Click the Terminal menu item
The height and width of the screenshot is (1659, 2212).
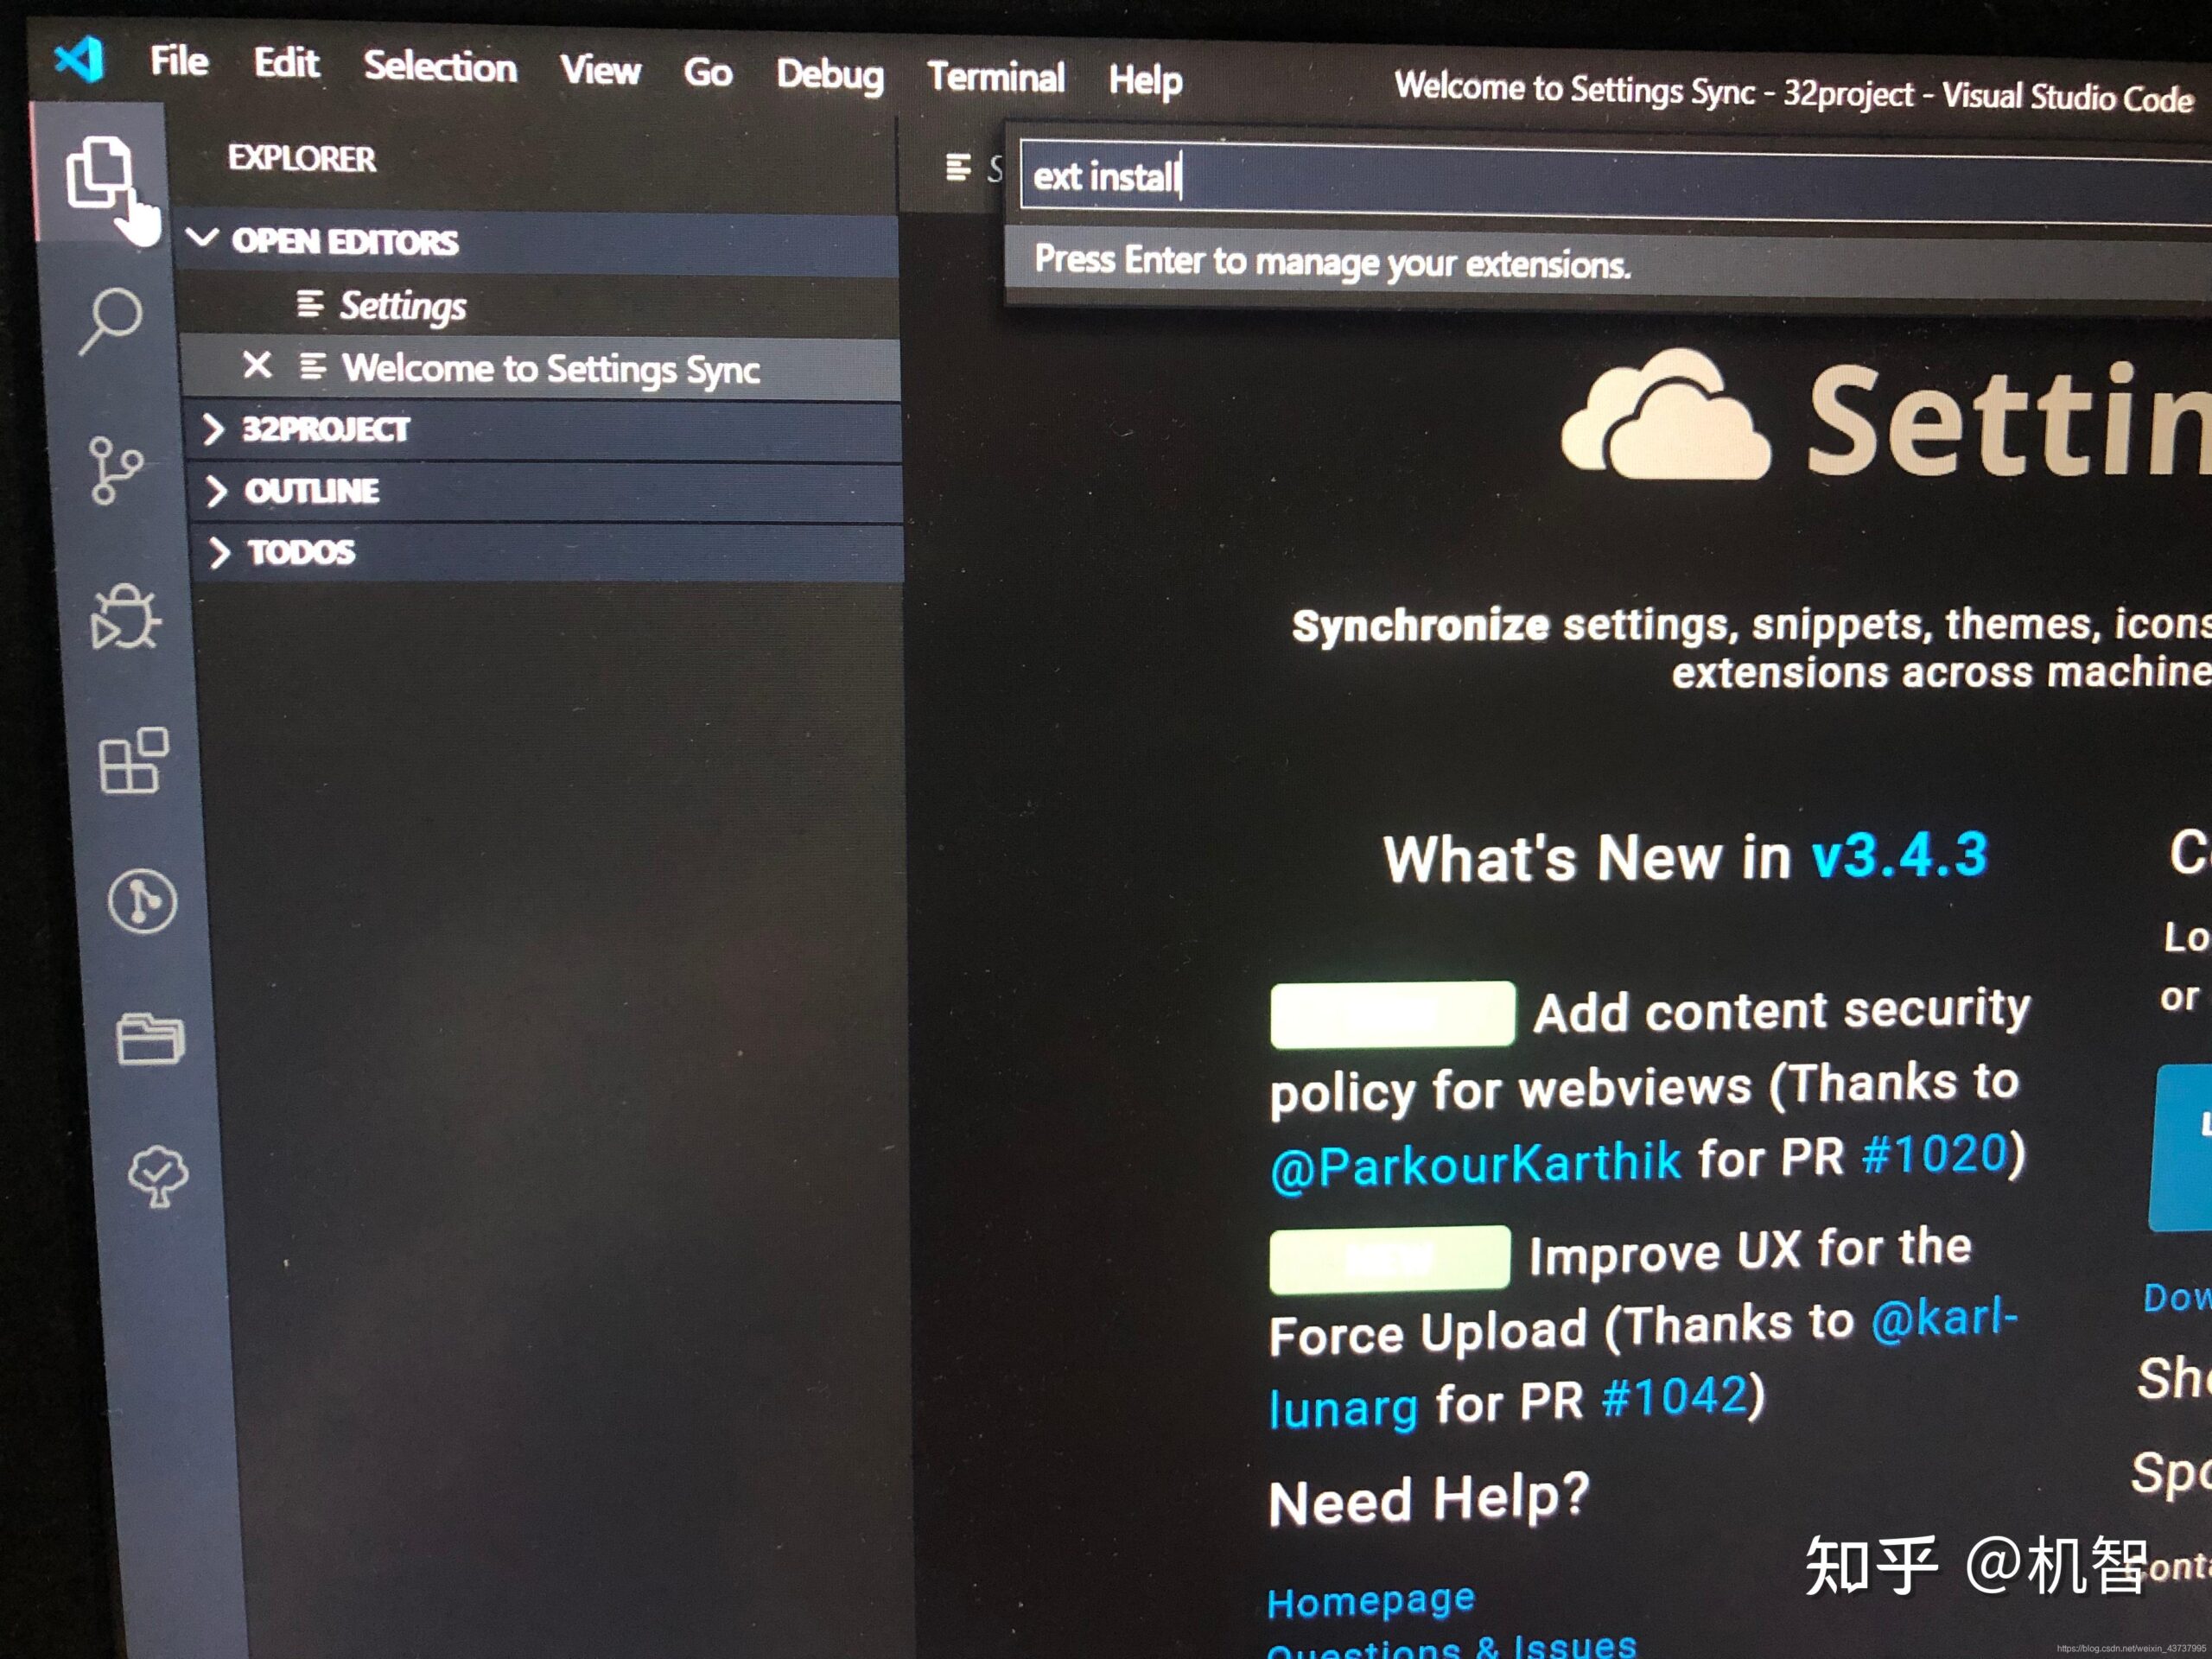point(996,31)
